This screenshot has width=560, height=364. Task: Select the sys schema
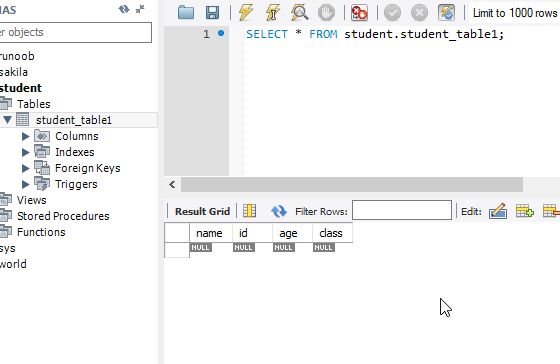tap(8, 248)
